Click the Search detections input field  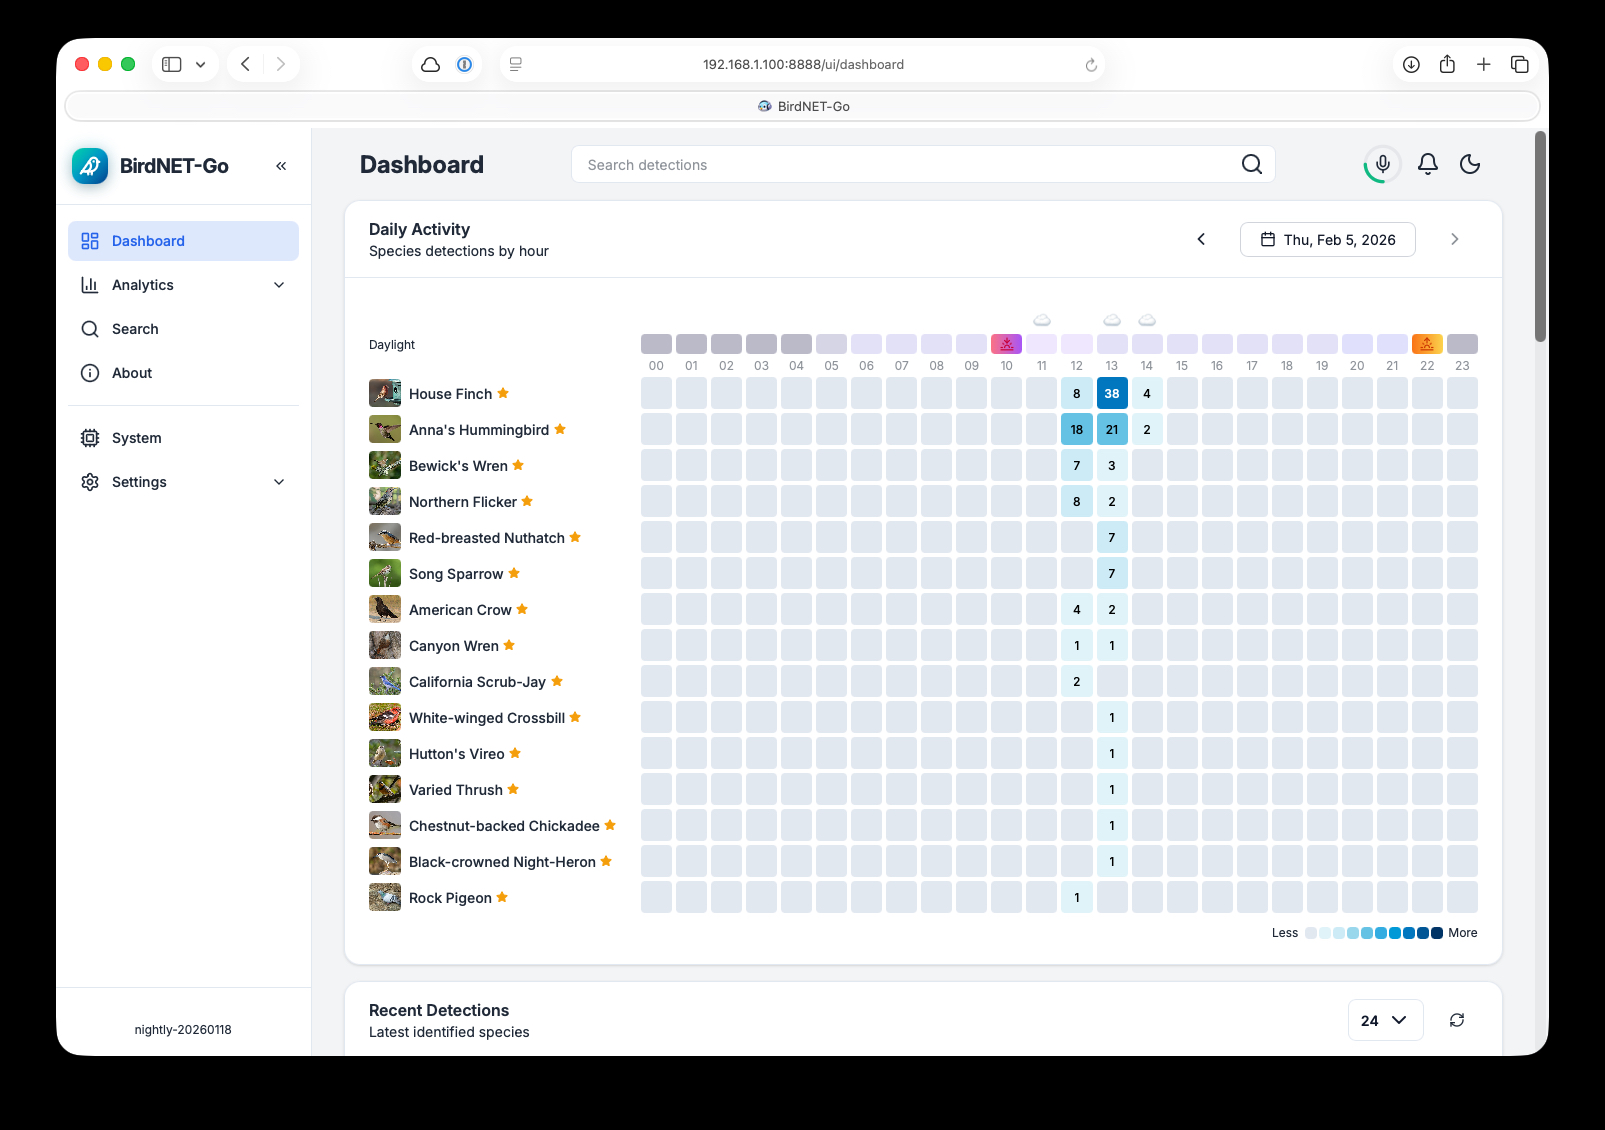[x=900, y=165]
